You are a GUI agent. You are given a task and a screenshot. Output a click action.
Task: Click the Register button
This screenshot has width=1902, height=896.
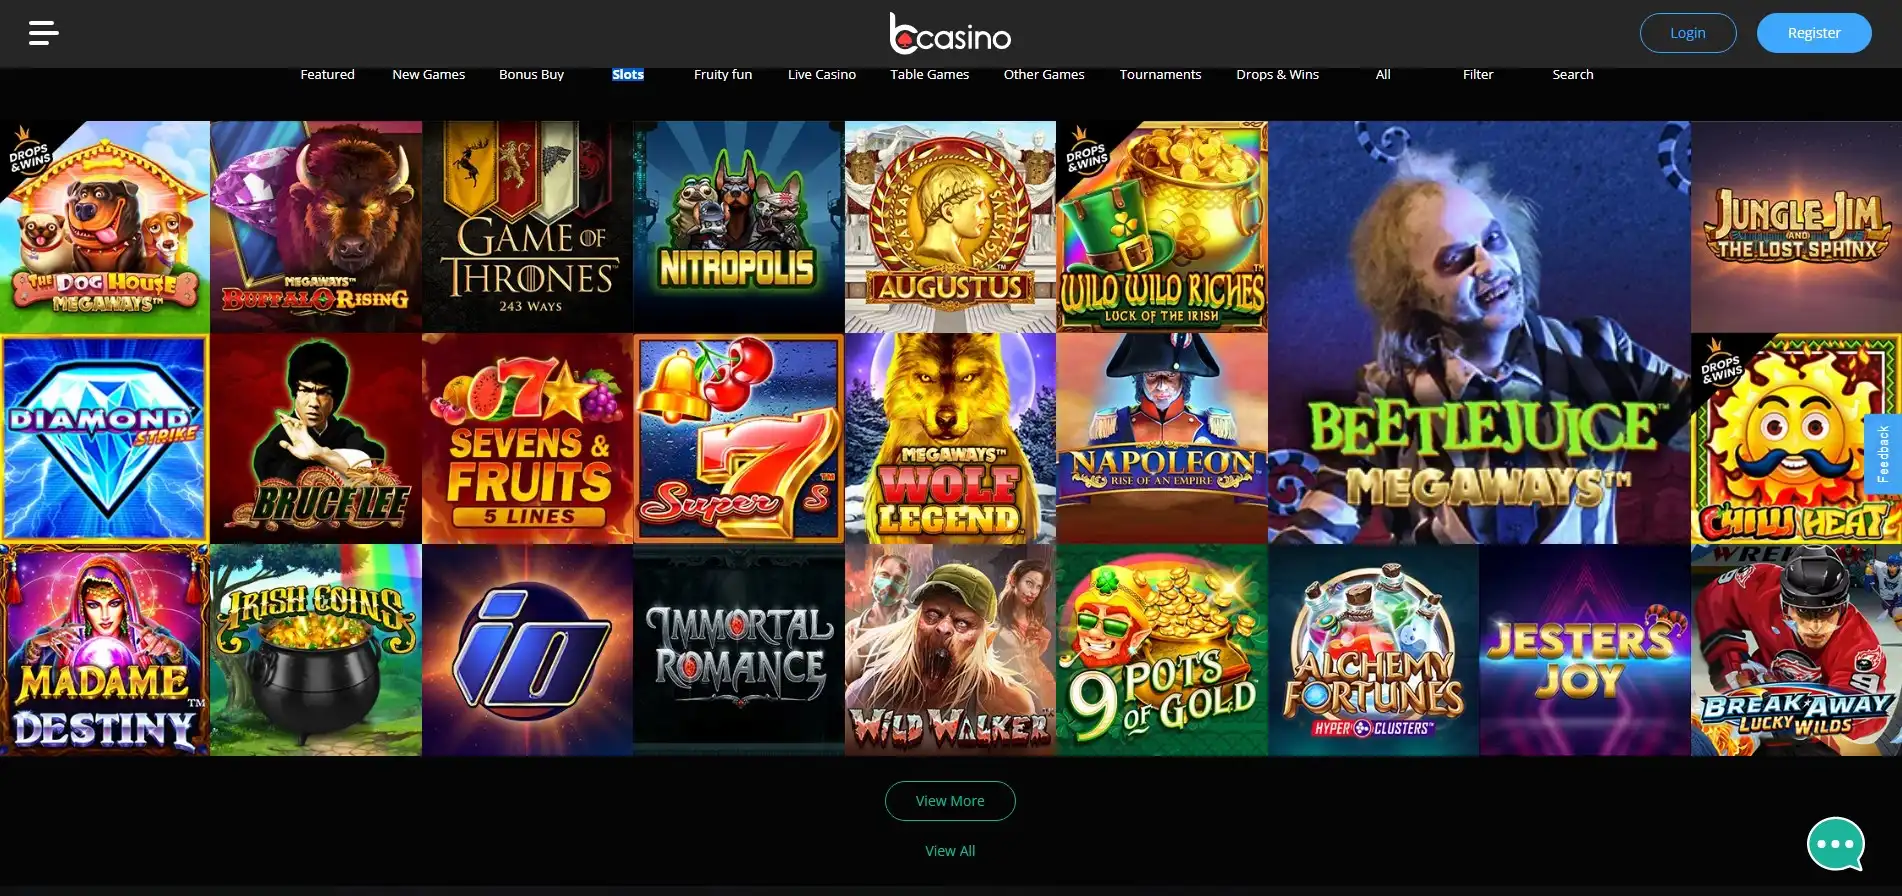tap(1814, 33)
